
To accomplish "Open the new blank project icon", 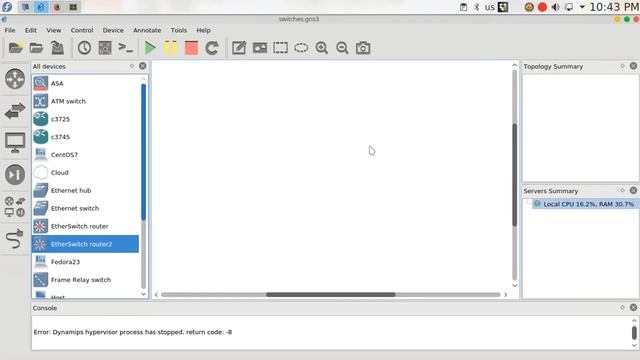I will pos(16,48).
